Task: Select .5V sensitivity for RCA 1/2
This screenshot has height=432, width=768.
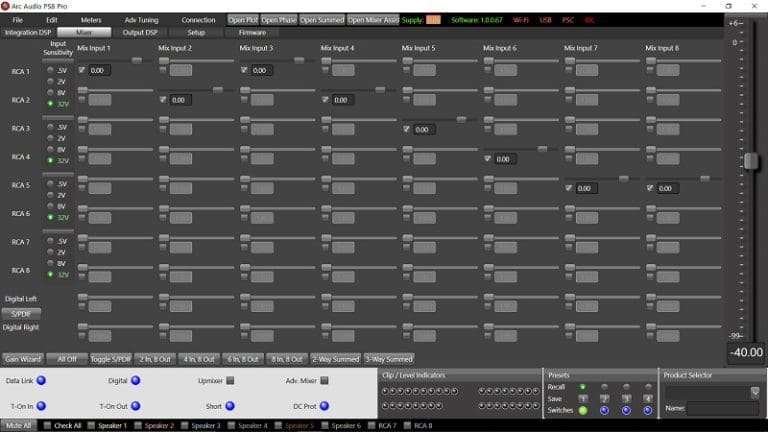Action: coord(50,70)
